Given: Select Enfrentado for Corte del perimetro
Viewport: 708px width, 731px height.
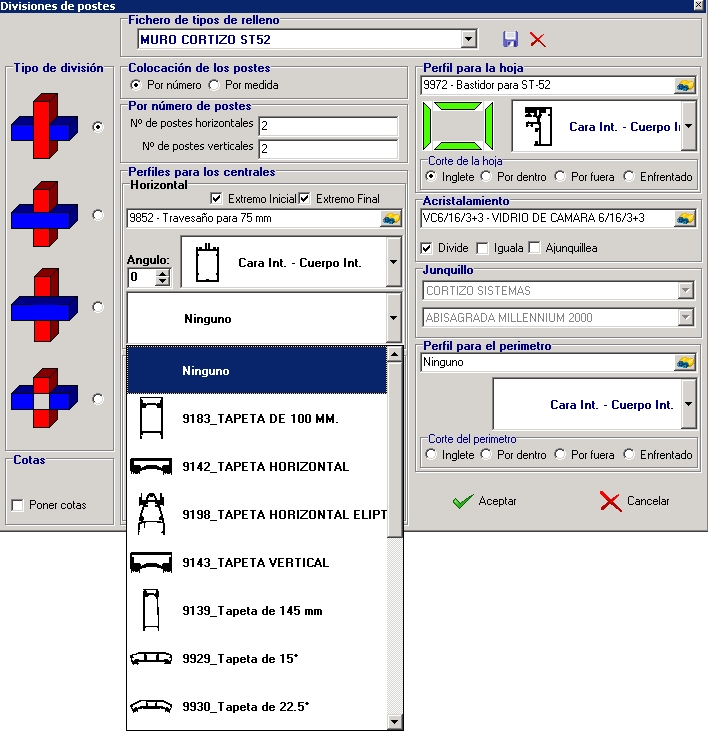Looking at the screenshot, I should 629,454.
